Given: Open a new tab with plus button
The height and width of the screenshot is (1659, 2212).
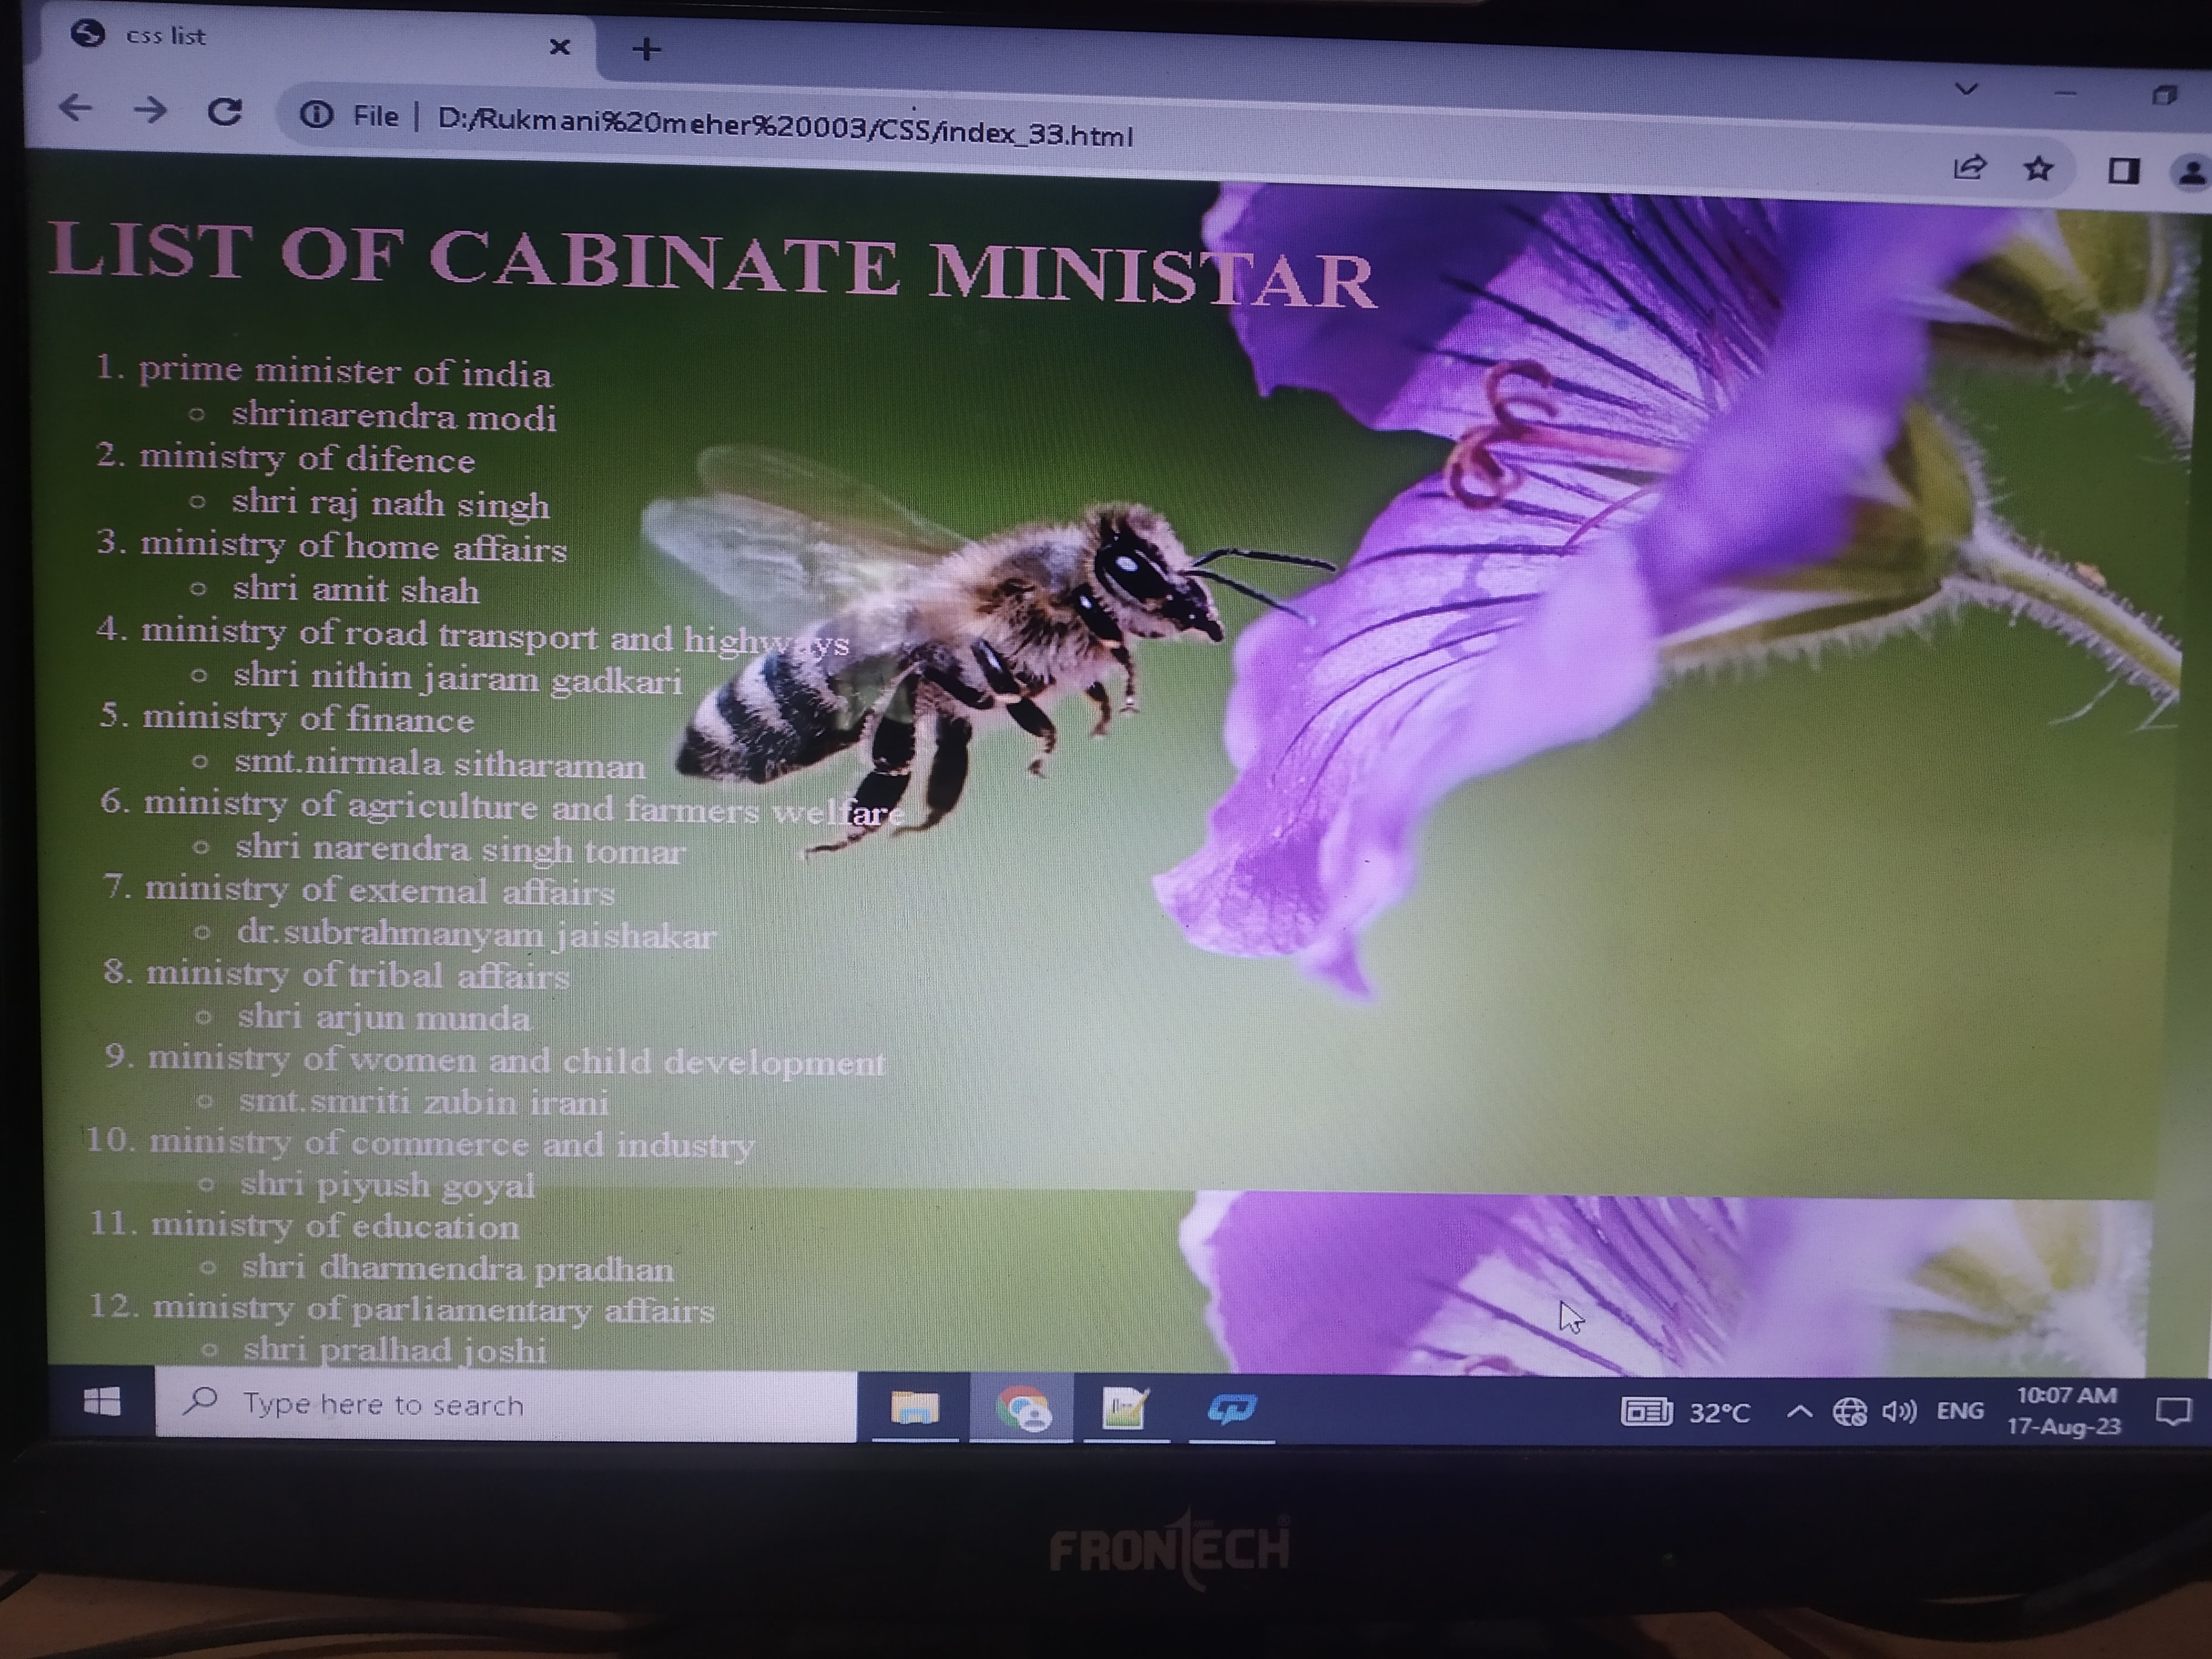Looking at the screenshot, I should [x=647, y=49].
